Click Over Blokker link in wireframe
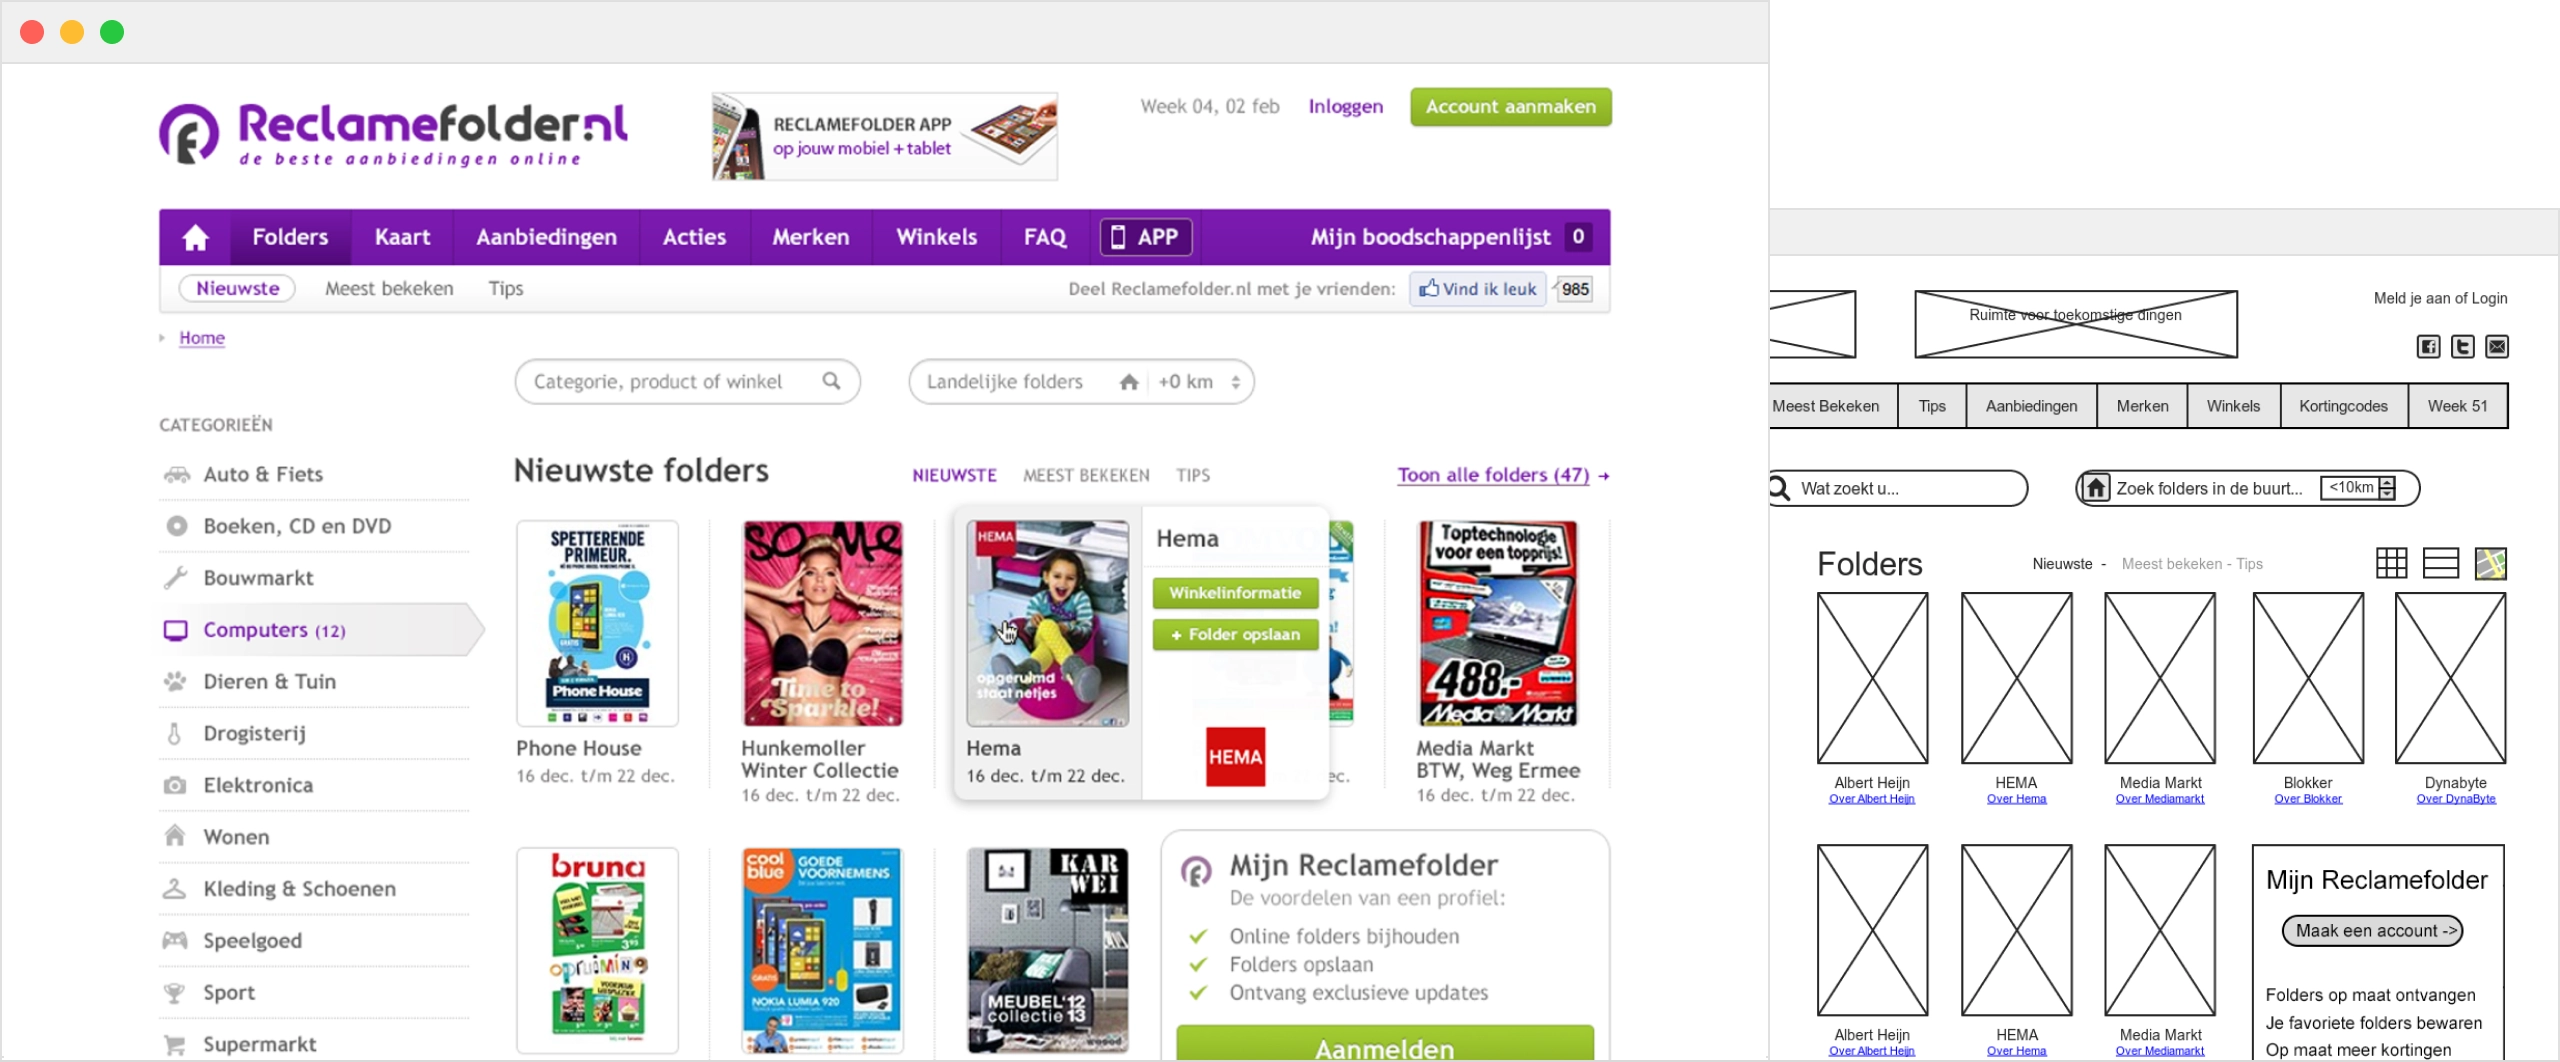Viewport: 2560px width, 1062px height. (2308, 799)
